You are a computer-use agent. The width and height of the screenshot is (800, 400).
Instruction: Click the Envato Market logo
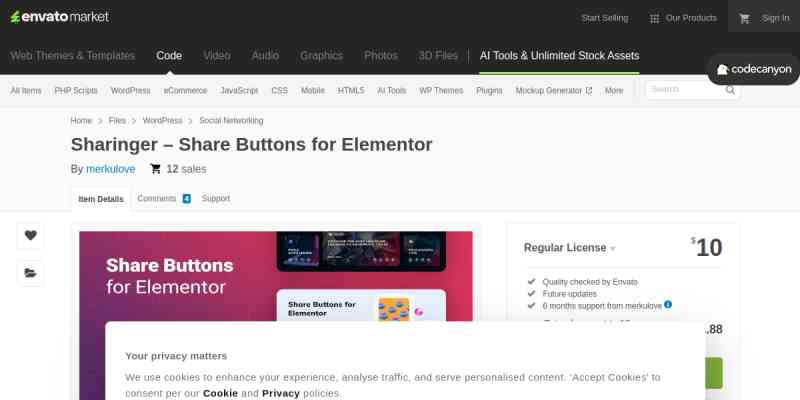click(60, 17)
